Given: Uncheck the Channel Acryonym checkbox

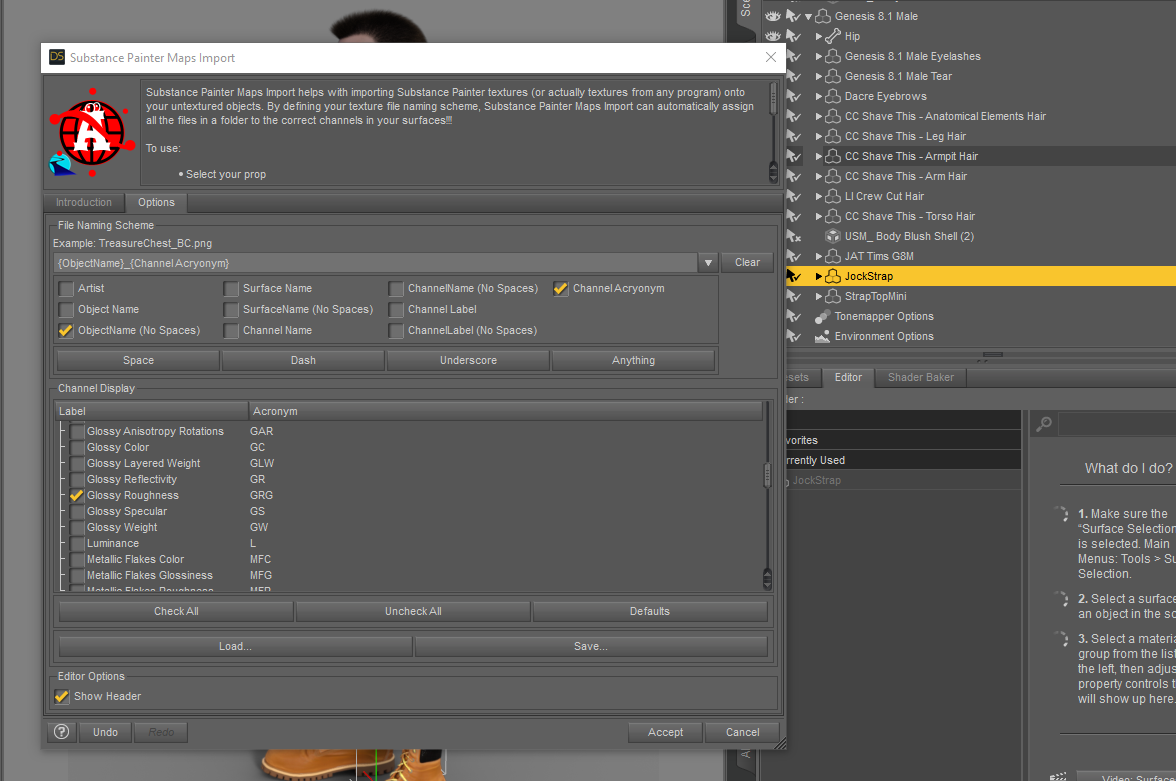Looking at the screenshot, I should [x=561, y=288].
